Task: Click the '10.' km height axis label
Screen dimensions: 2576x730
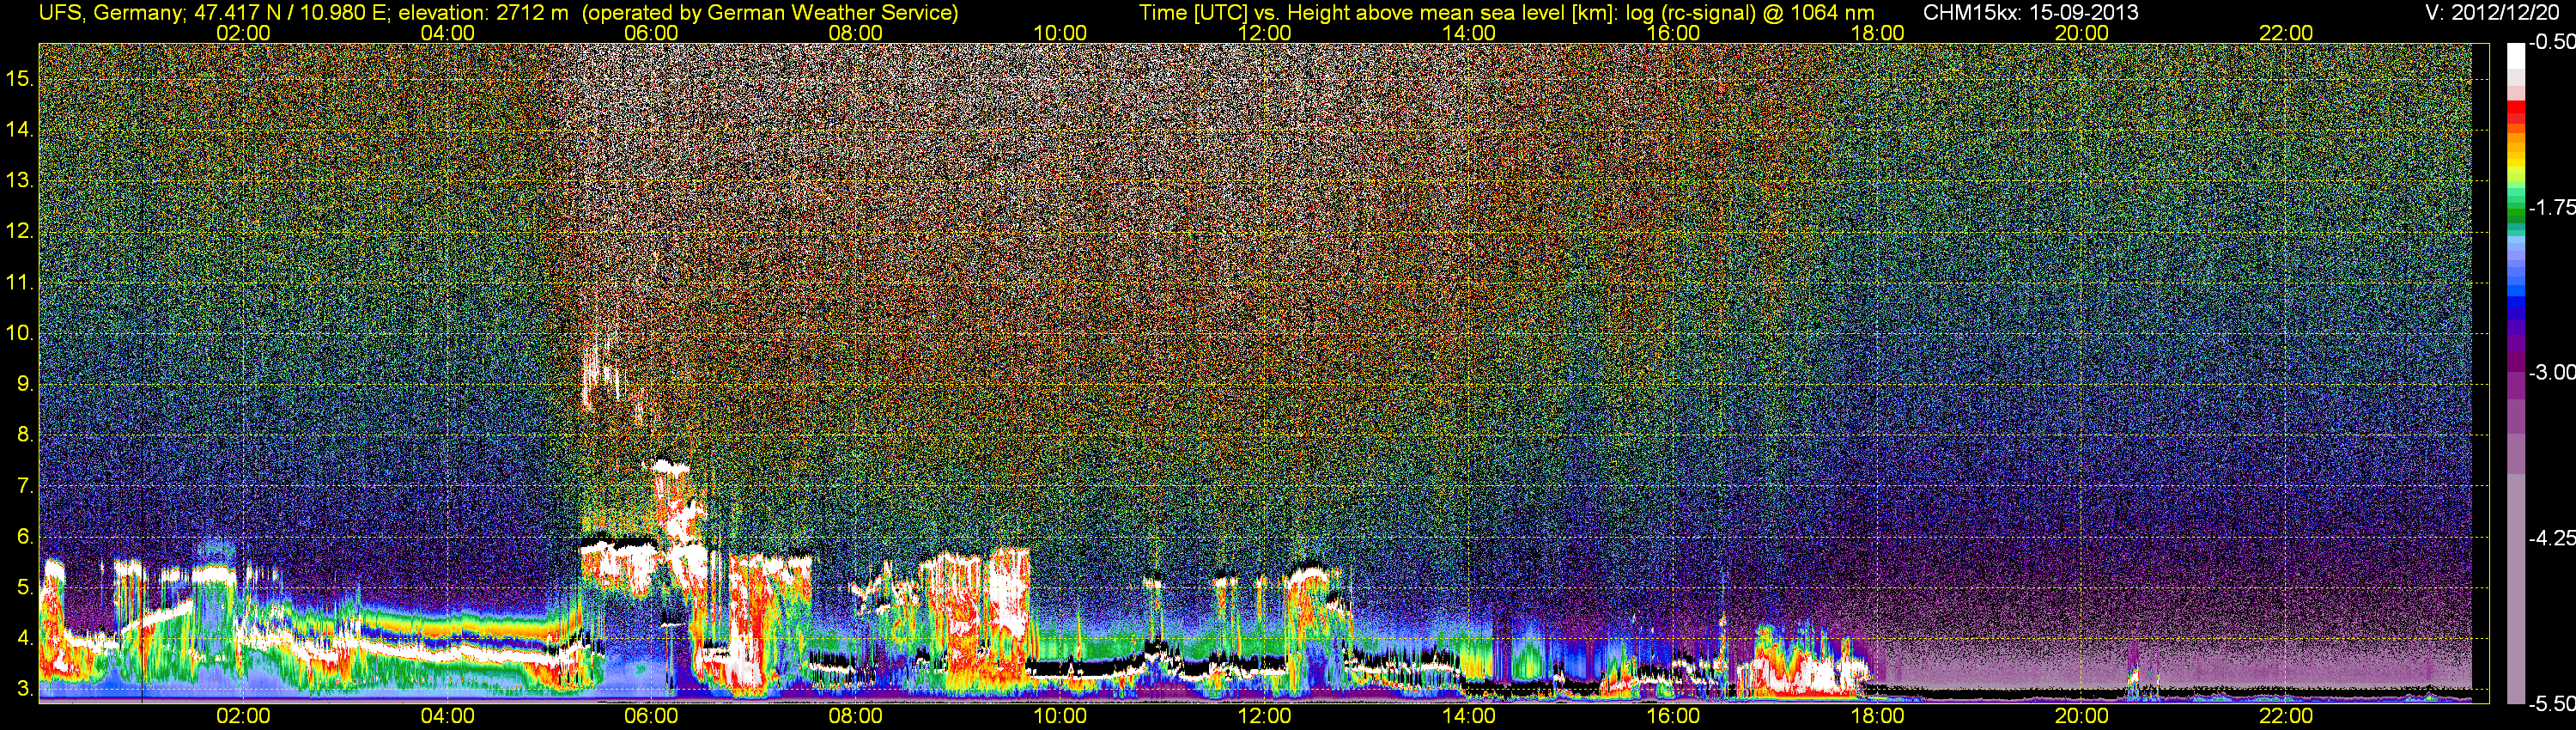Action: point(19,333)
